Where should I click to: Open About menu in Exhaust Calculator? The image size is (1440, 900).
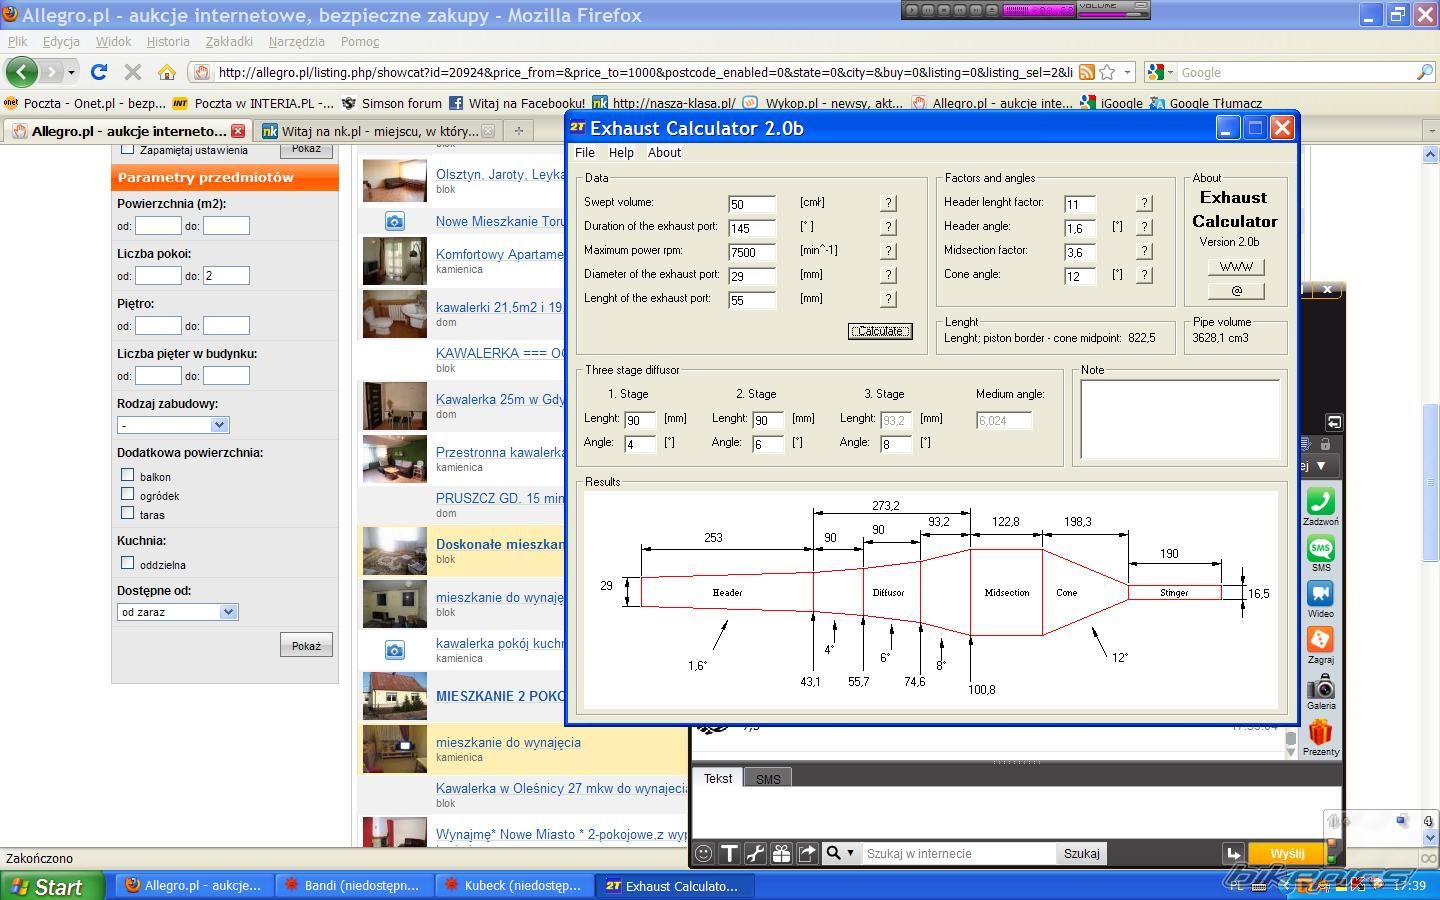pos(664,153)
